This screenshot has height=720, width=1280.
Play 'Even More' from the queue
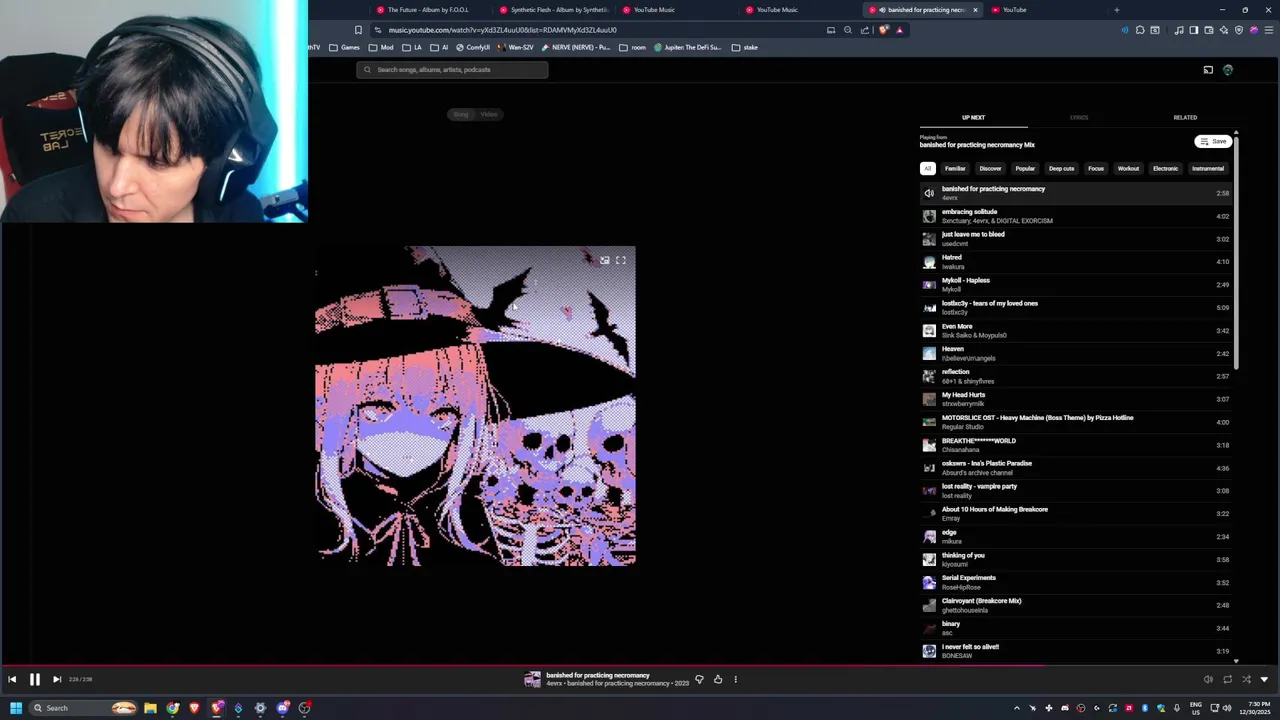pos(1077,331)
